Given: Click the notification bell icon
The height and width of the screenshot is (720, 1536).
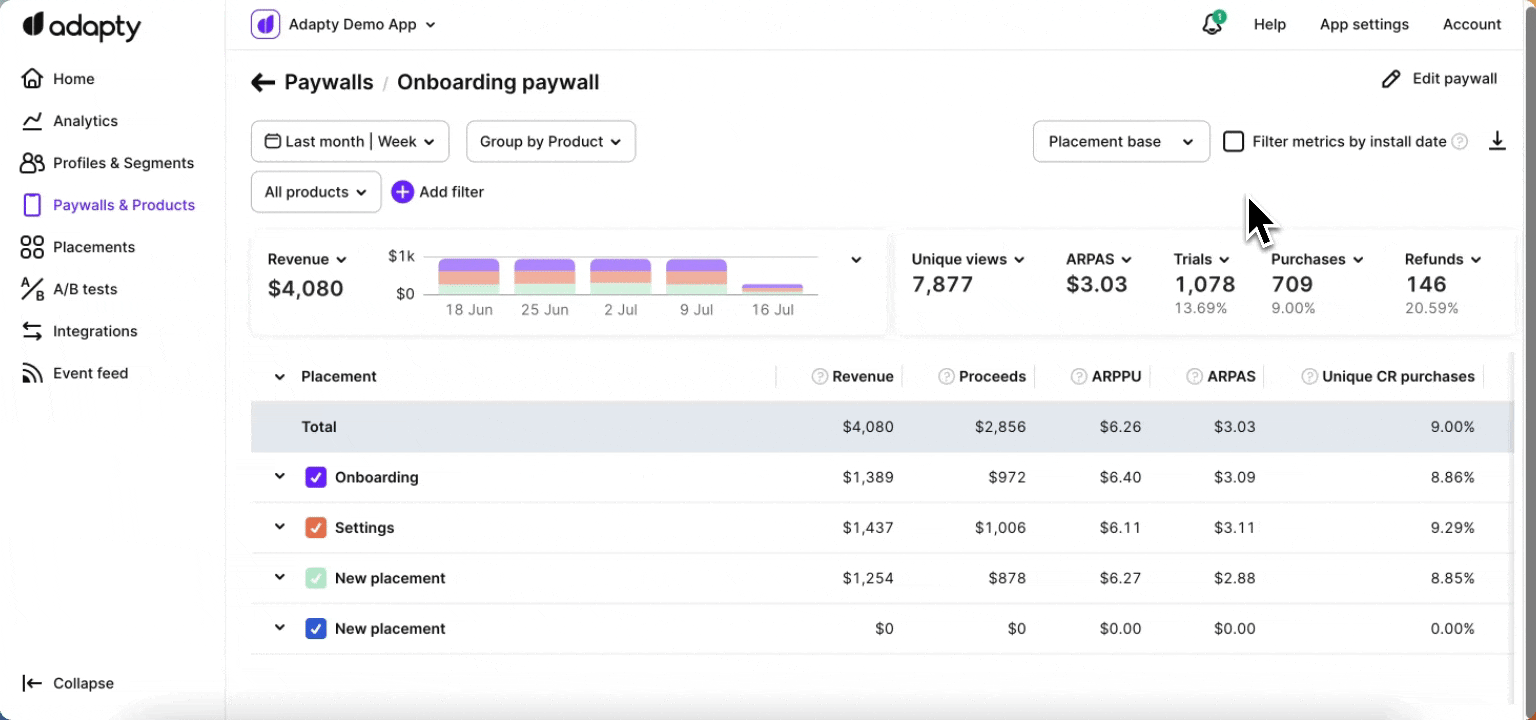Looking at the screenshot, I should pyautogui.click(x=1212, y=25).
